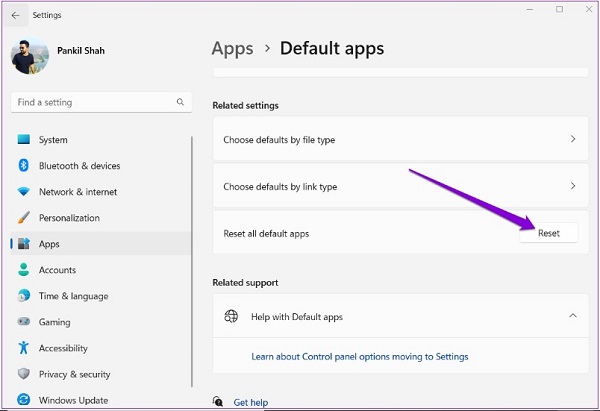
Task: Click the Accounts person icon
Action: (x=24, y=269)
